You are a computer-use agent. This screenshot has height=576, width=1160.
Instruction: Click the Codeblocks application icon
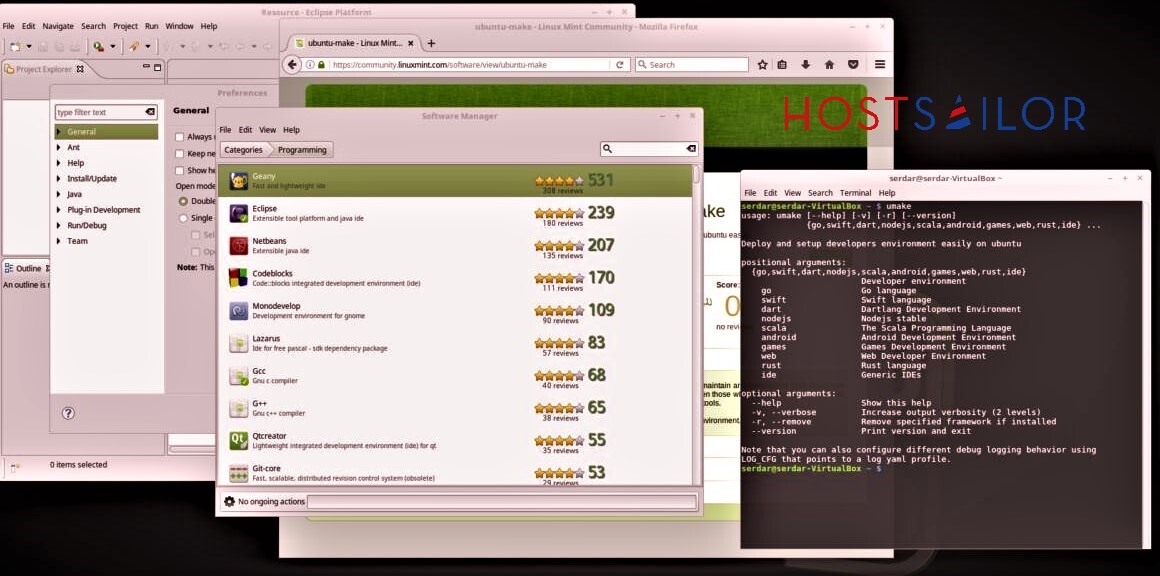(x=239, y=278)
